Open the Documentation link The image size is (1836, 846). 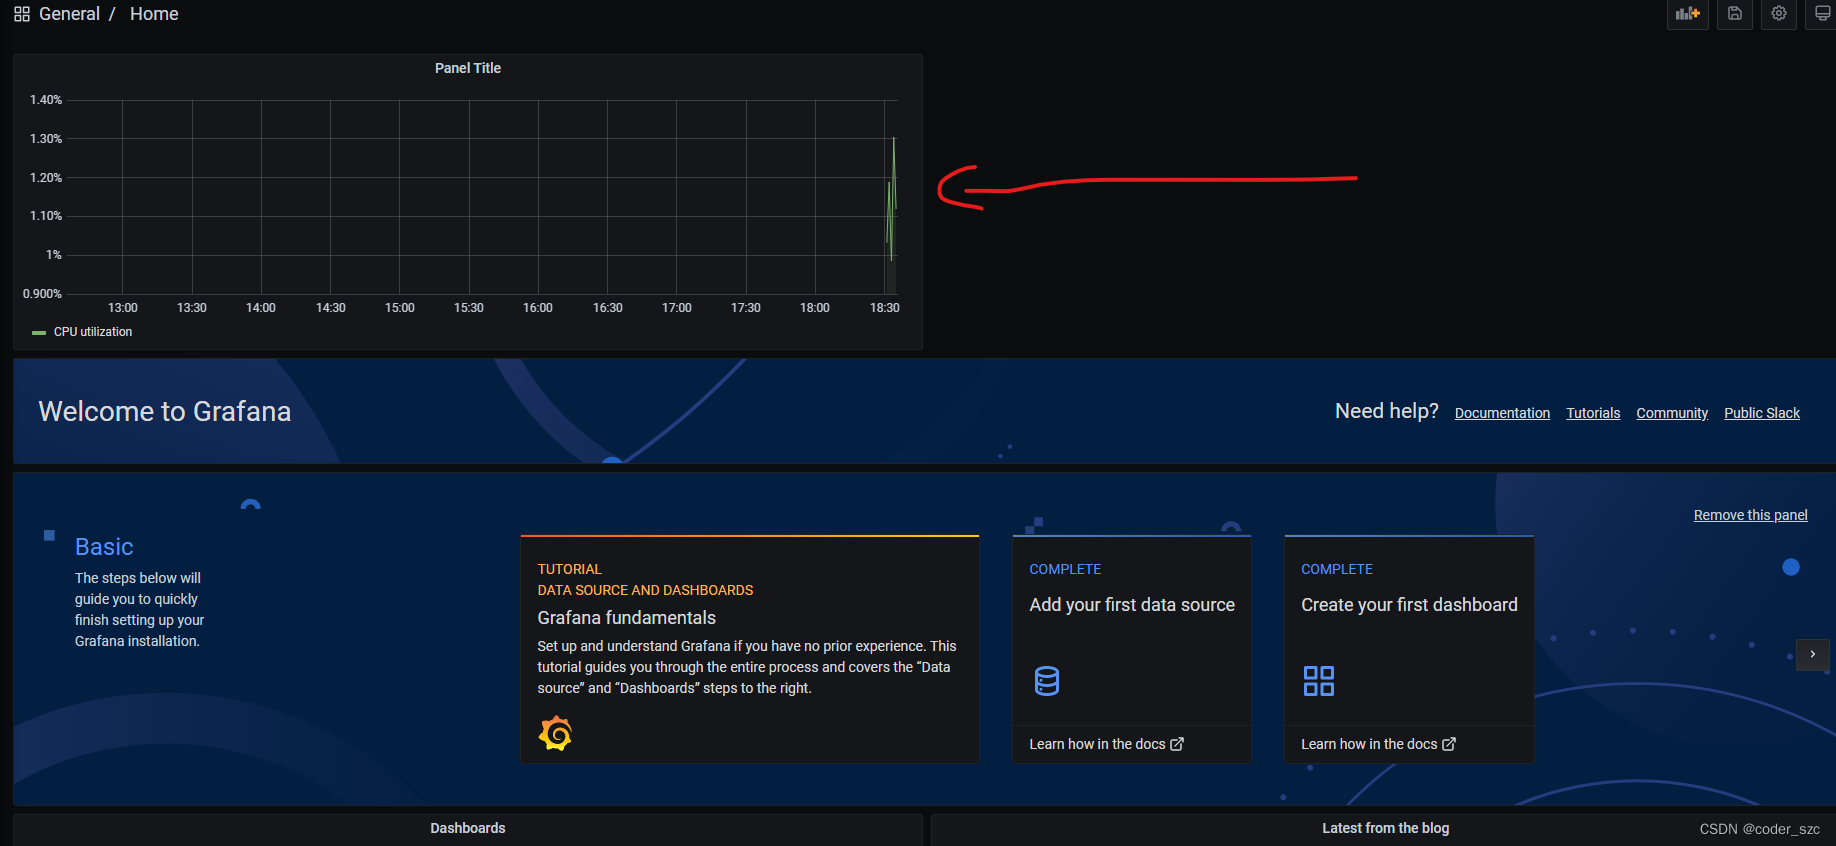1502,413
